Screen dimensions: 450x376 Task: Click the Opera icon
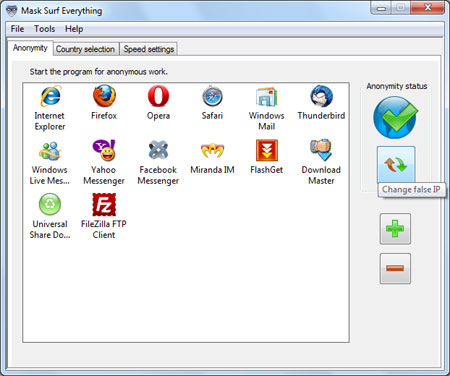tap(158, 96)
